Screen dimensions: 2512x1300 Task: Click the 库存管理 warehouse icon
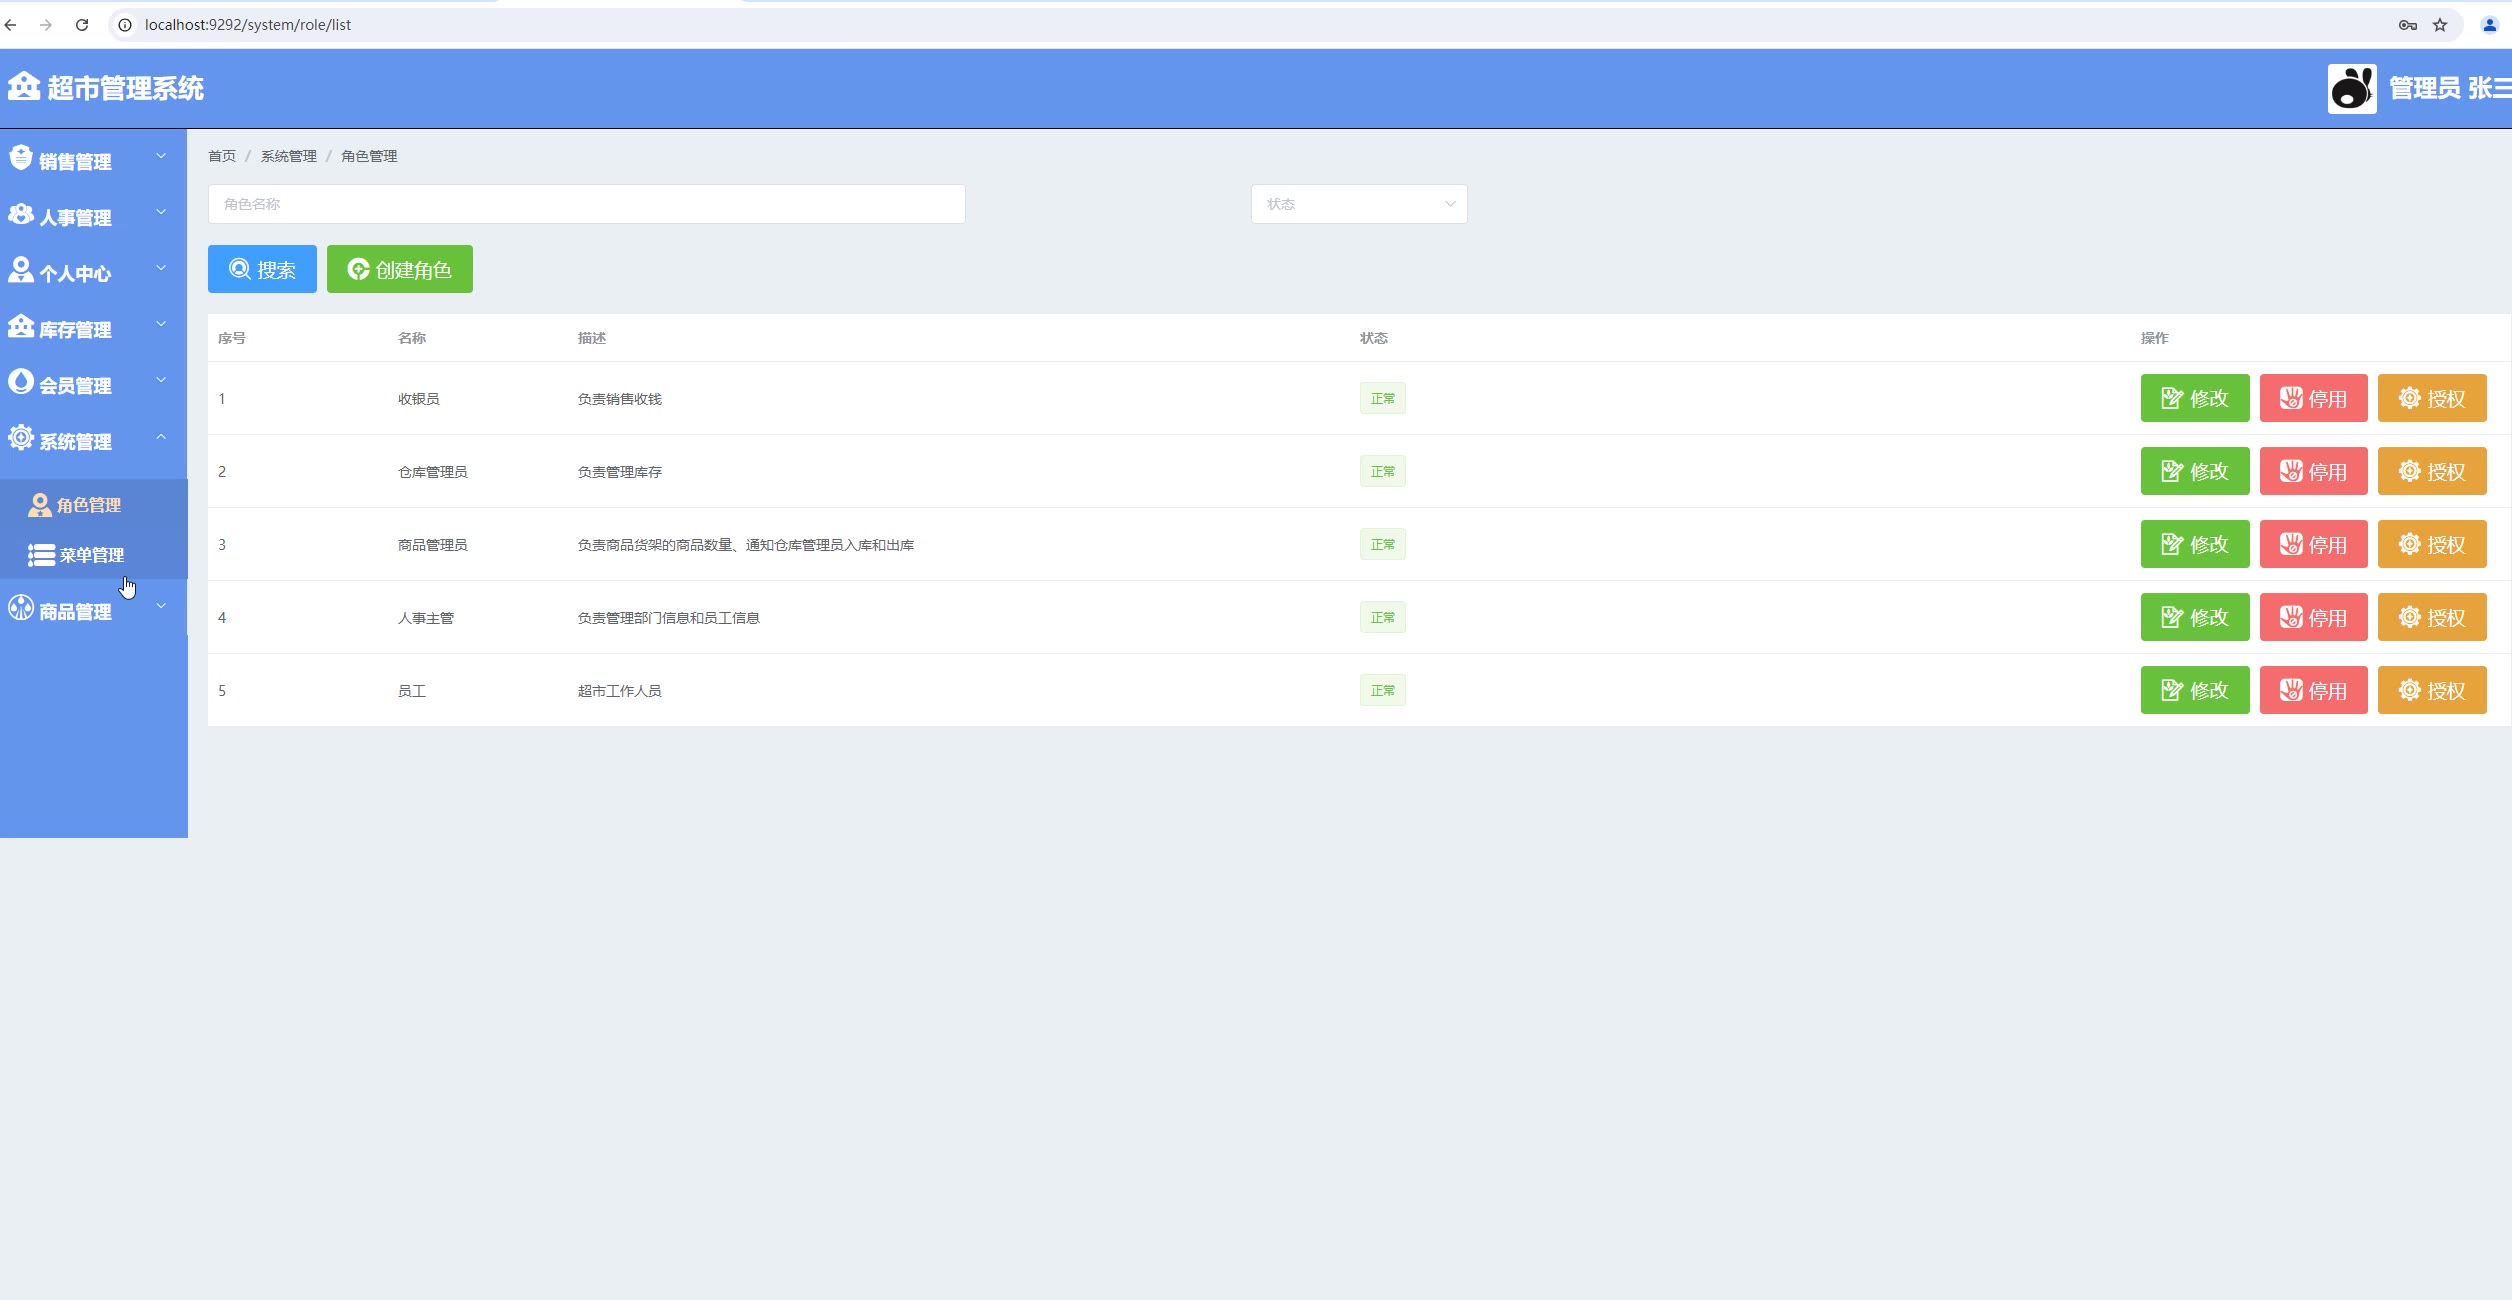click(21, 326)
